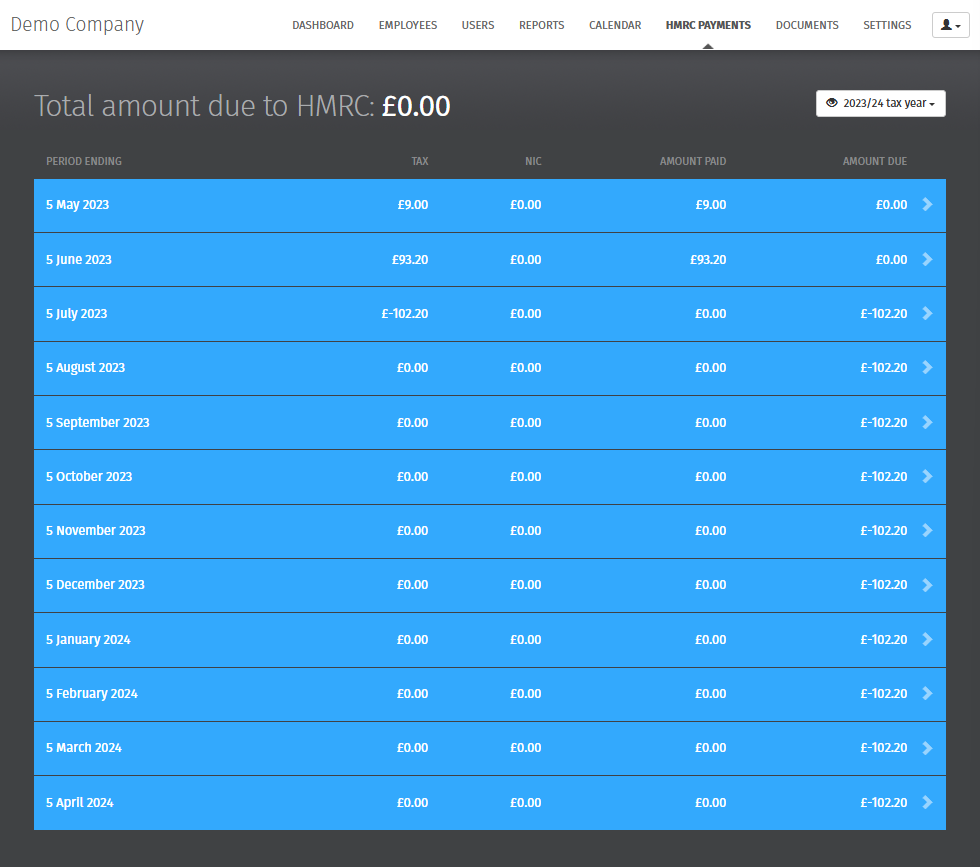
Task: Click the Demo Company title link
Action: pyautogui.click(x=77, y=24)
